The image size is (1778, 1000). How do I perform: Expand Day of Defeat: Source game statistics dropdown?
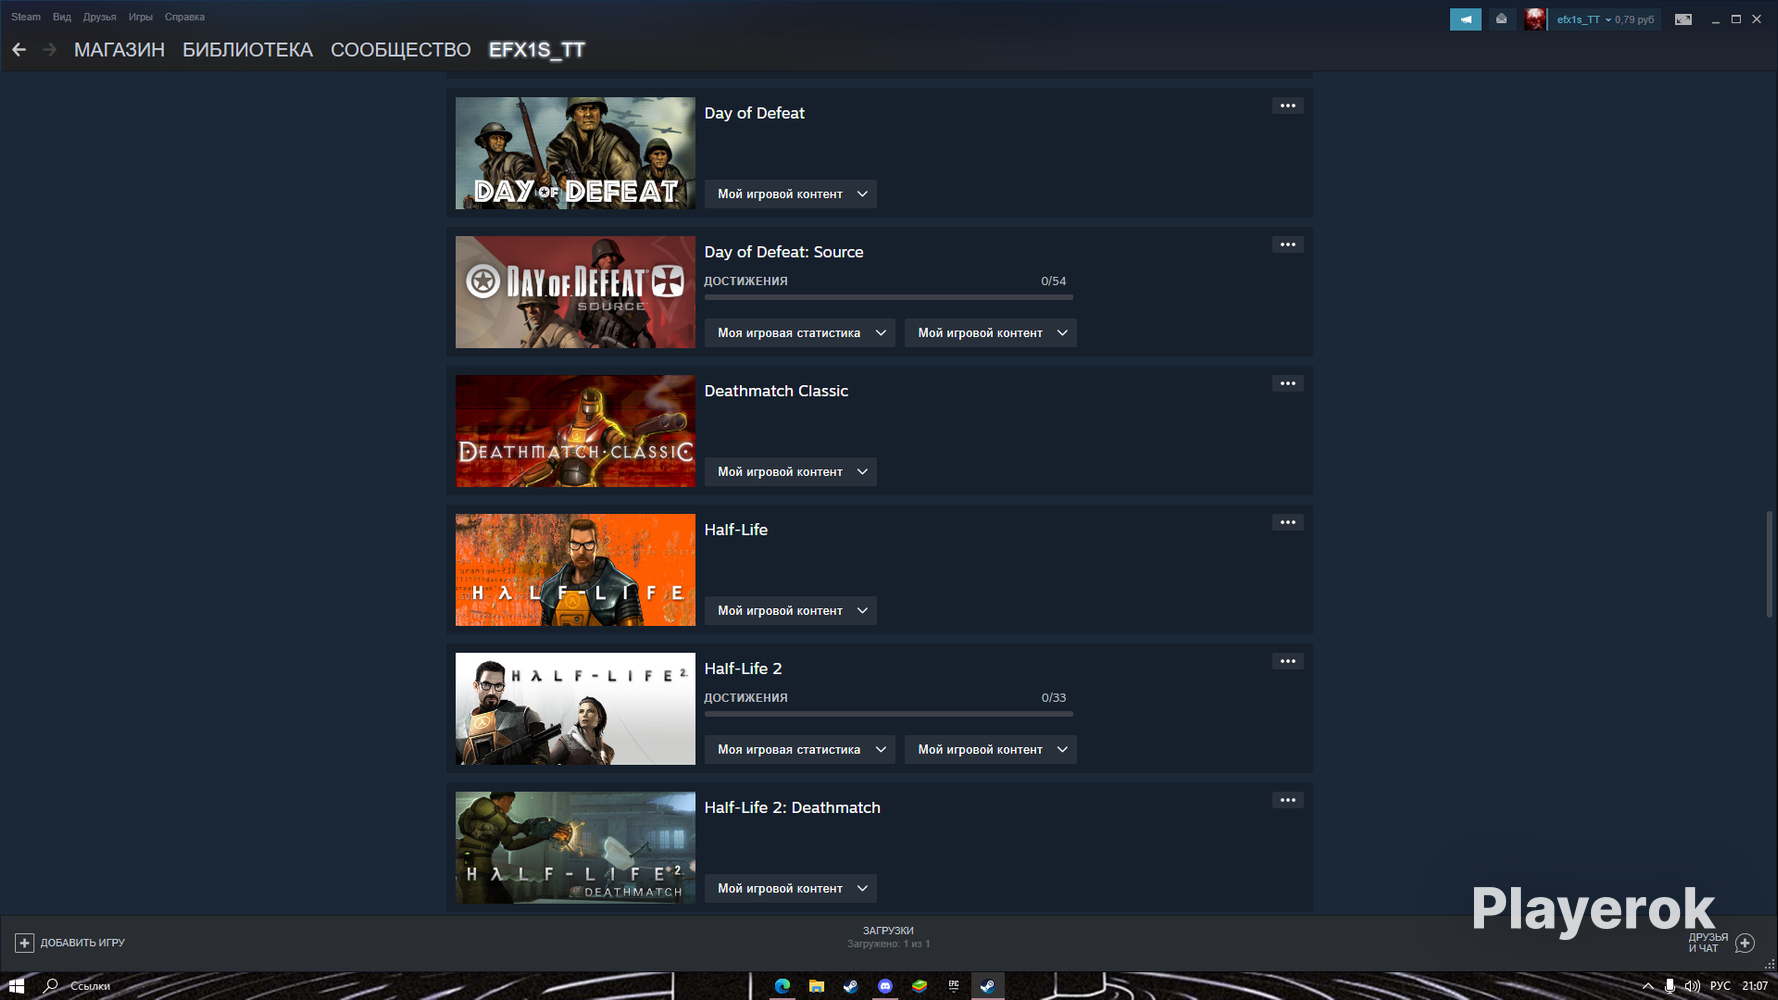click(x=799, y=333)
